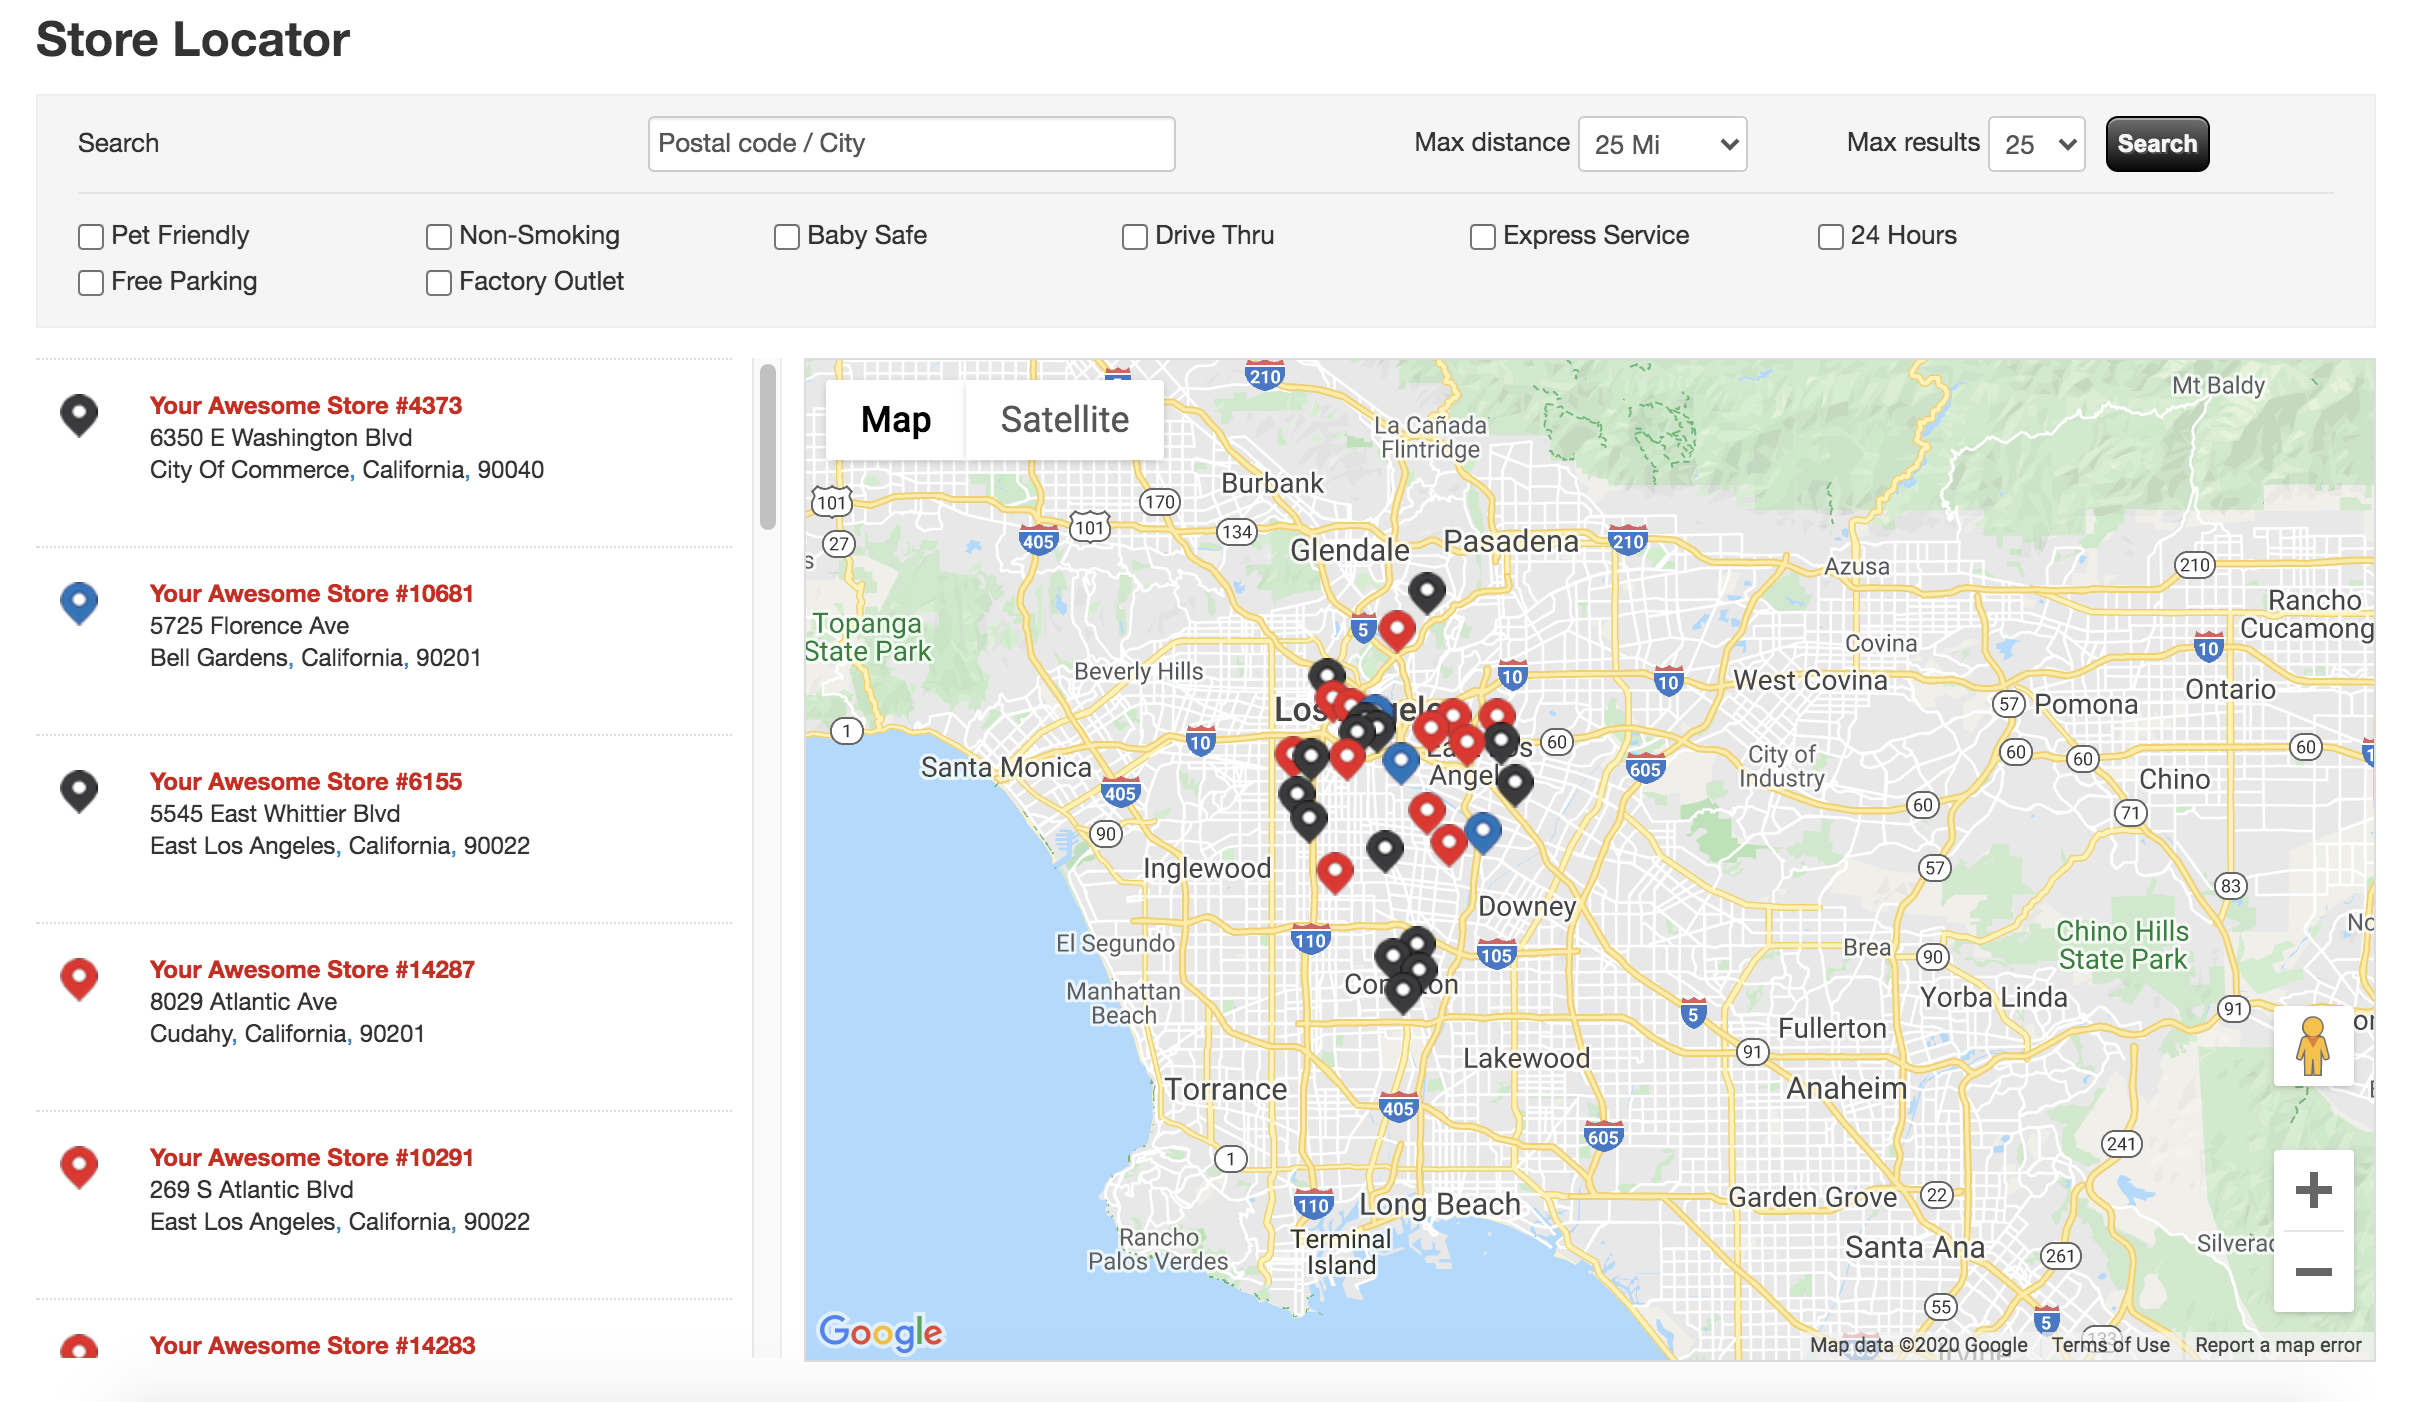The height and width of the screenshot is (1402, 2424).
Task: Focus the Postal code / City field
Action: pos(911,144)
